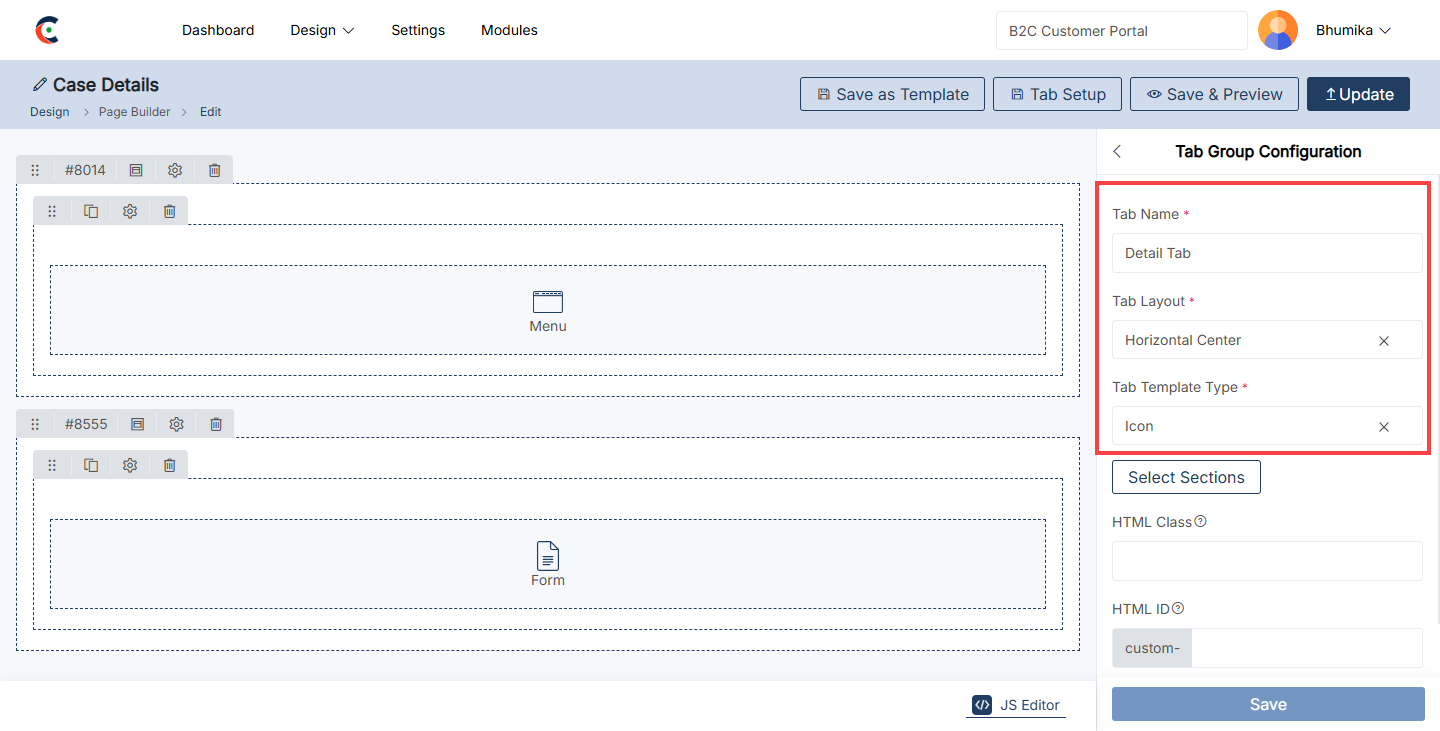Open the Bhumika user account dropdown

[1353, 30]
